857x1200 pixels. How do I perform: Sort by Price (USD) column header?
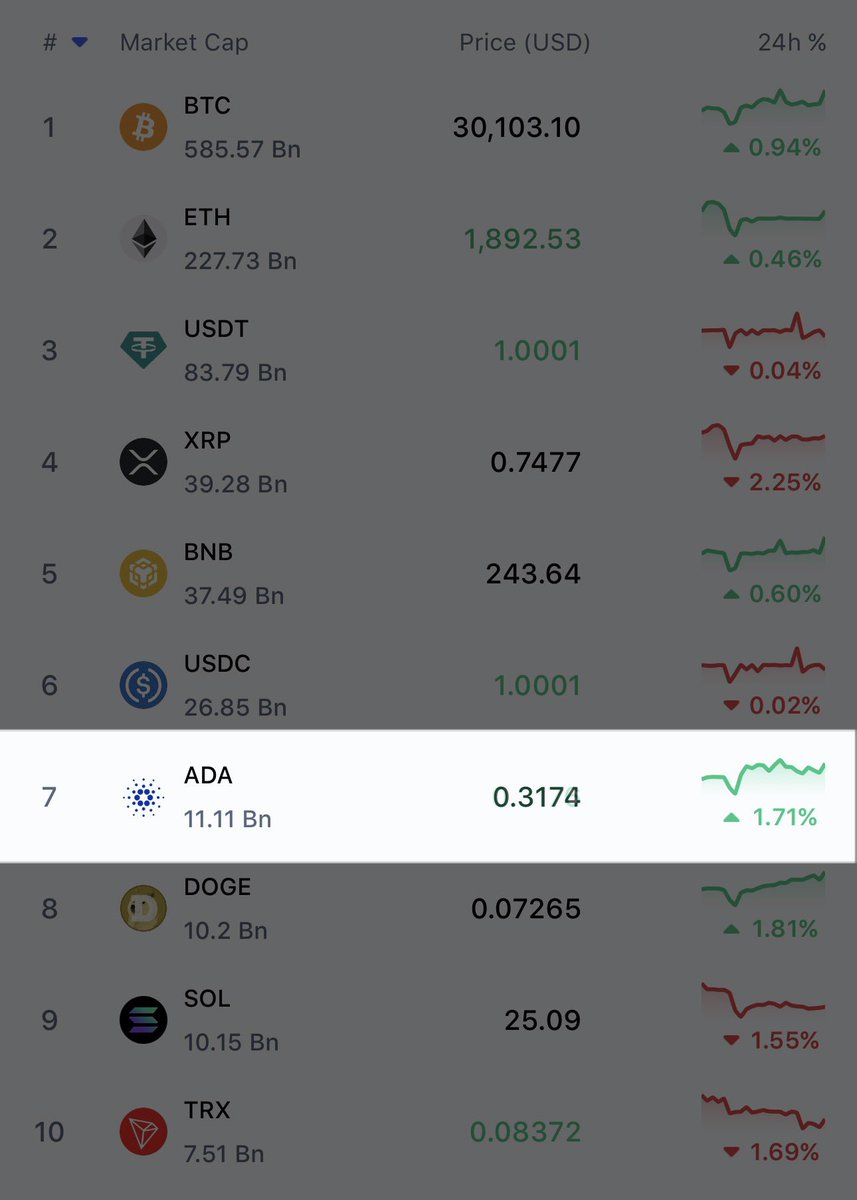tap(525, 43)
